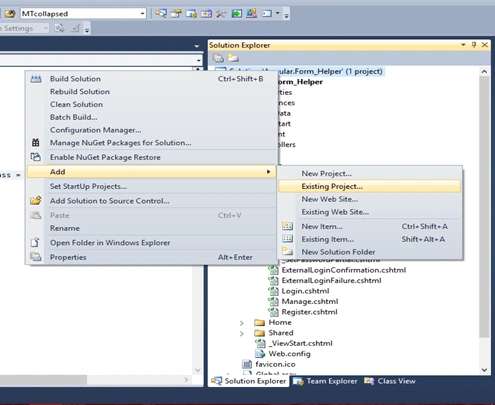Open the Properties Window toolbar icon

click(176, 14)
